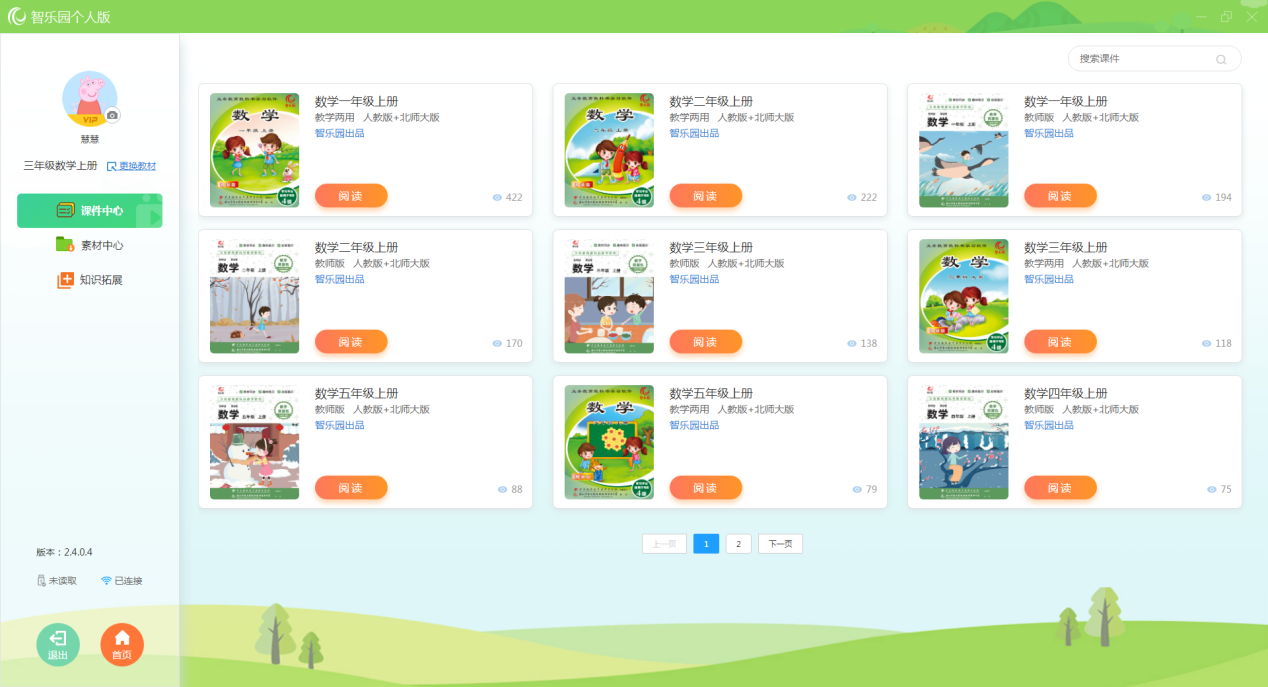The image size is (1268, 687).
Task: Open 课件中心 in the sidebar
Action: coord(90,211)
